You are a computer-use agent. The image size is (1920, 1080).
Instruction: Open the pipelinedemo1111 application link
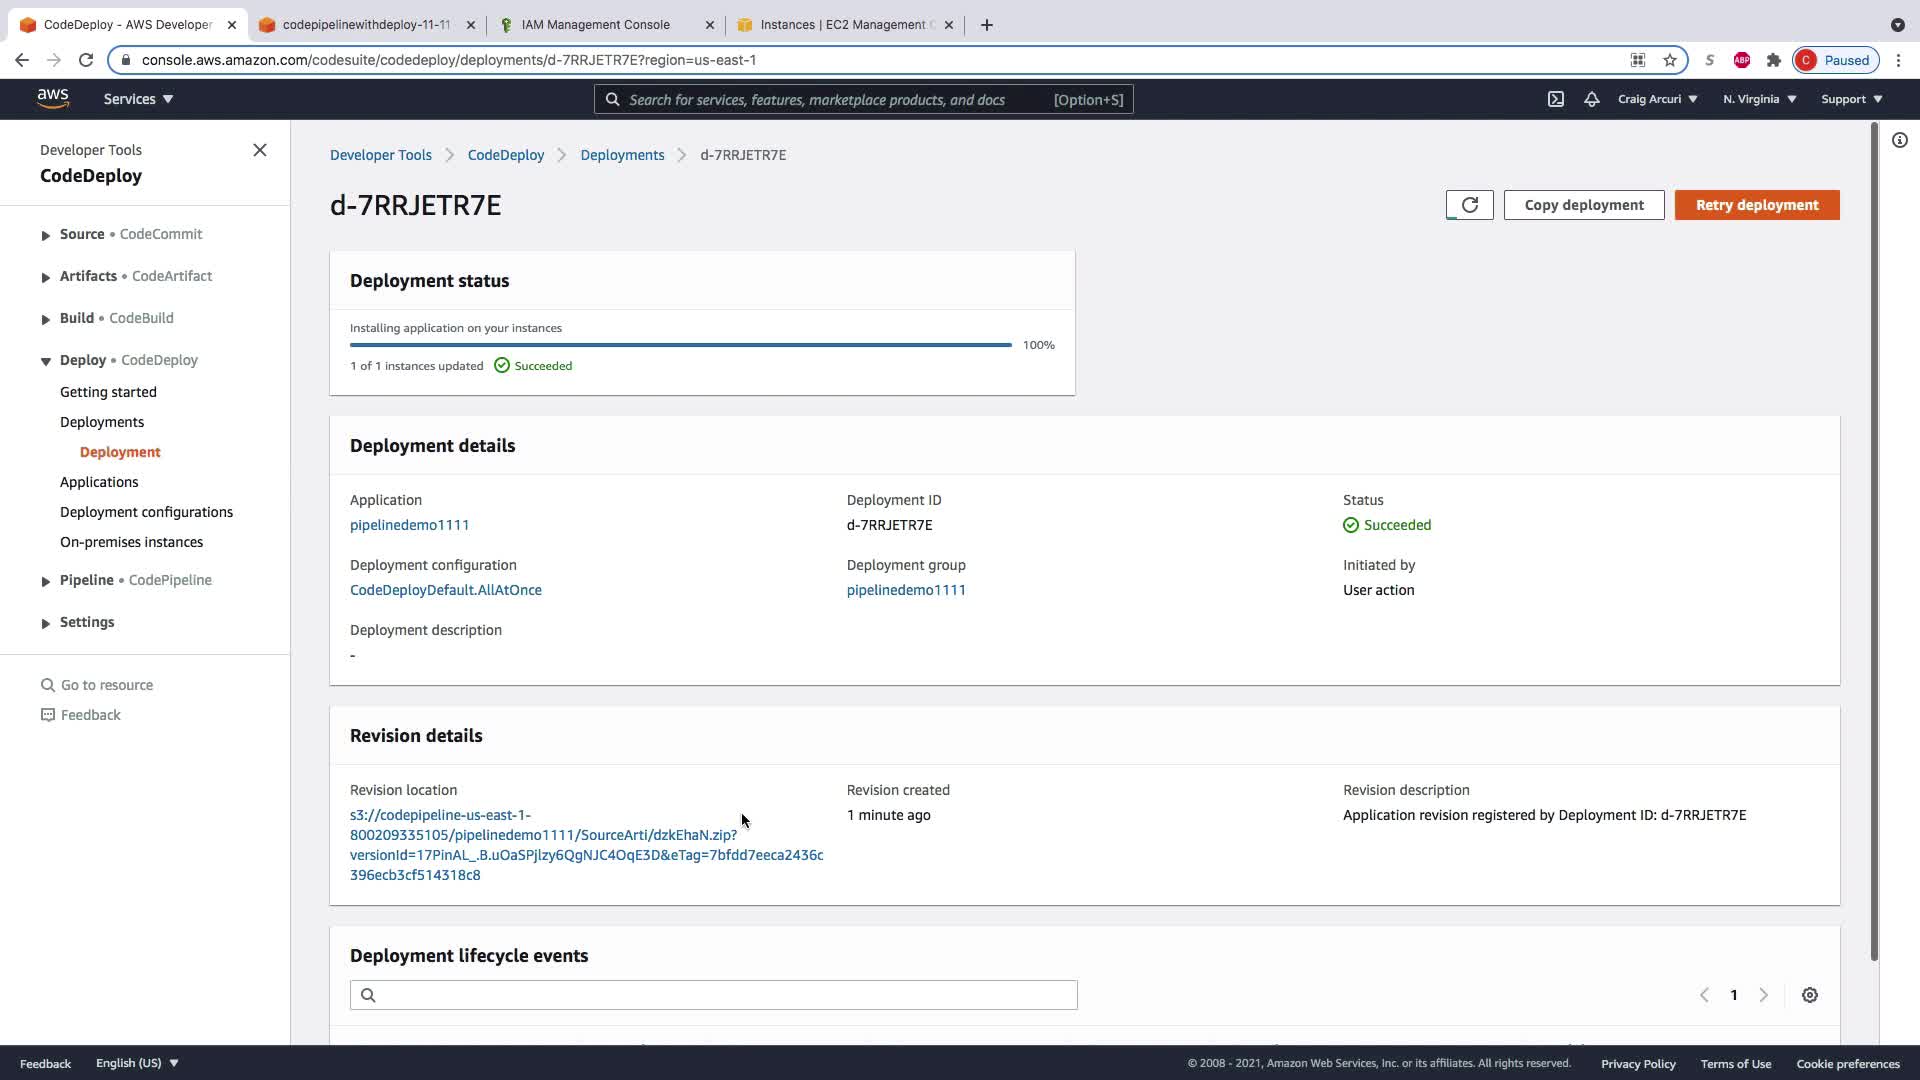click(x=409, y=525)
